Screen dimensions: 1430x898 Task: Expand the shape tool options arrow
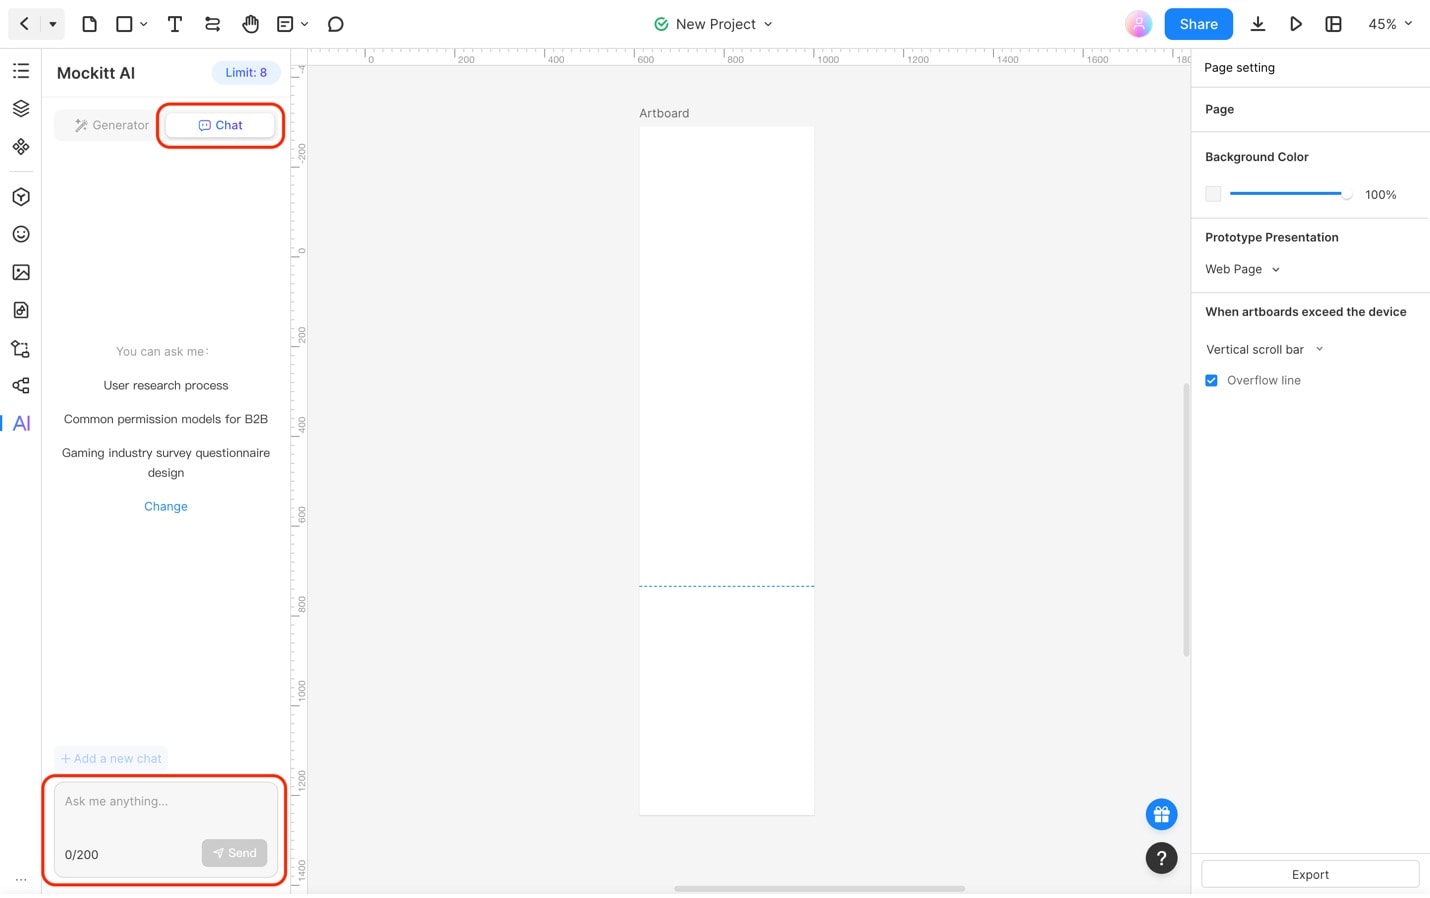[x=144, y=24]
